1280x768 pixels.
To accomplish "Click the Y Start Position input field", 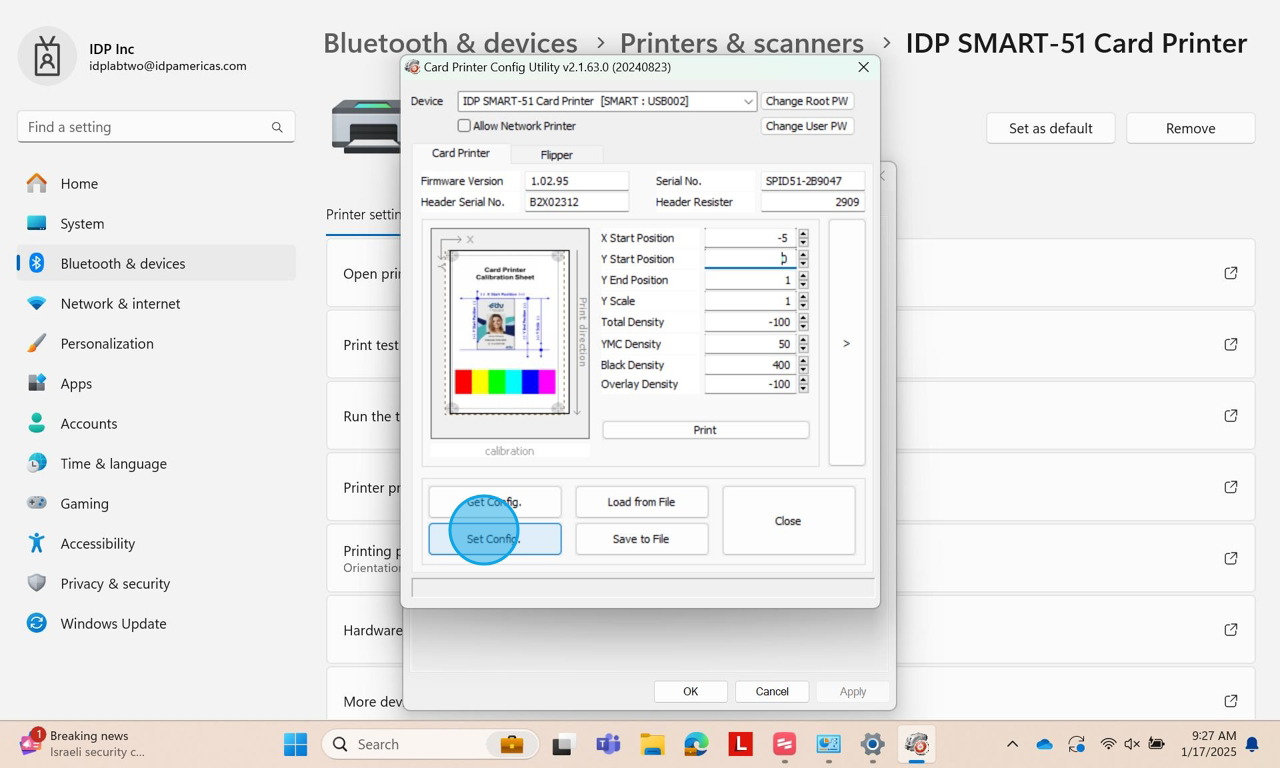I will [x=750, y=259].
